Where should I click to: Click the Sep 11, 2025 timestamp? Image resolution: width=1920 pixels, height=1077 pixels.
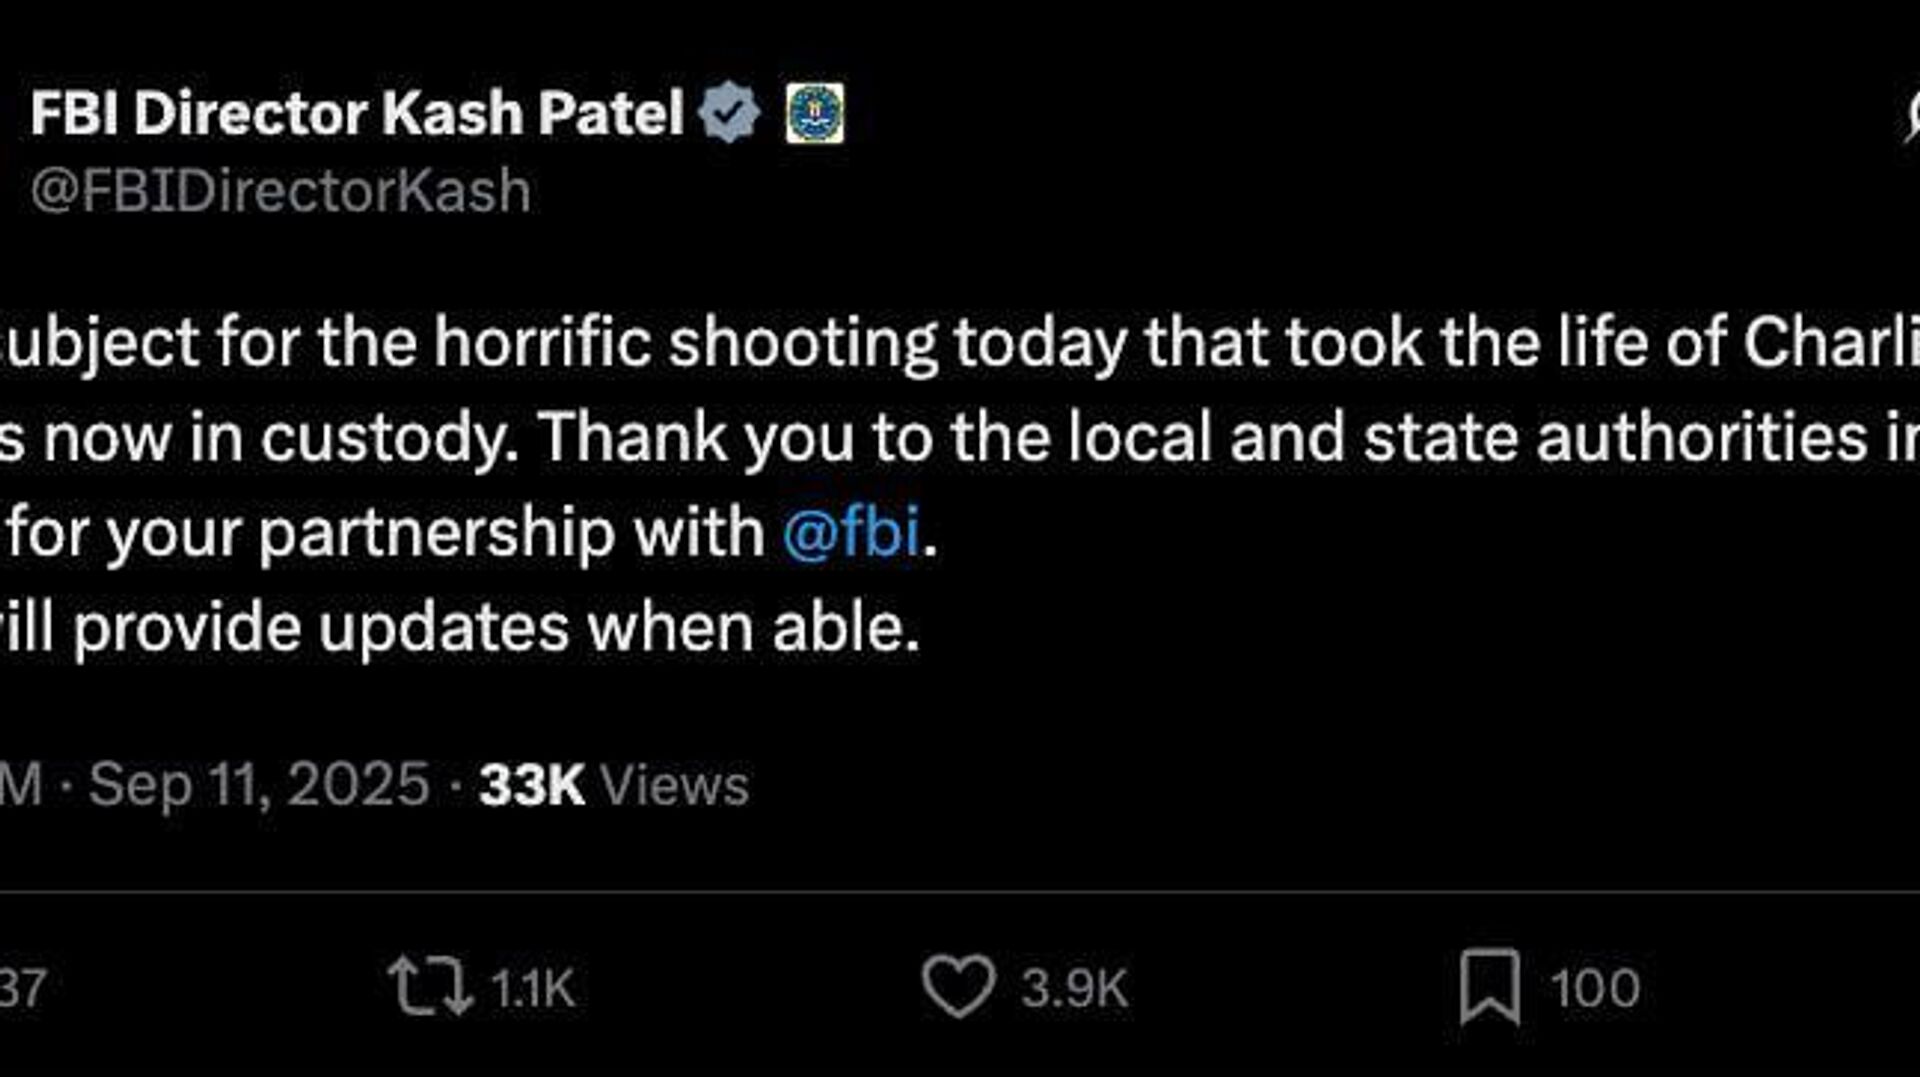coord(259,784)
